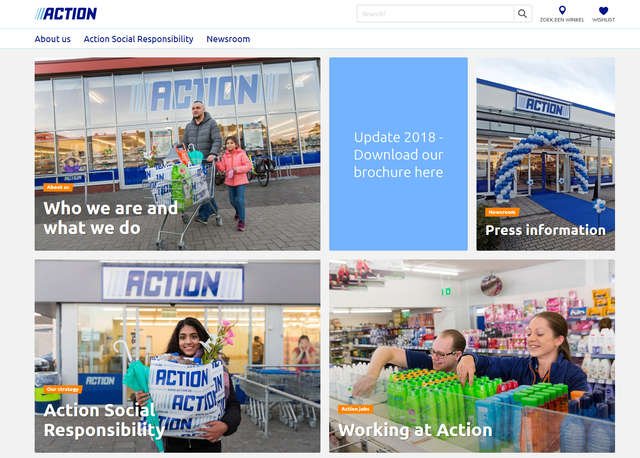The width and height of the screenshot is (640, 458).
Task: Open the 'Press information' tile
Action: pyautogui.click(x=545, y=154)
